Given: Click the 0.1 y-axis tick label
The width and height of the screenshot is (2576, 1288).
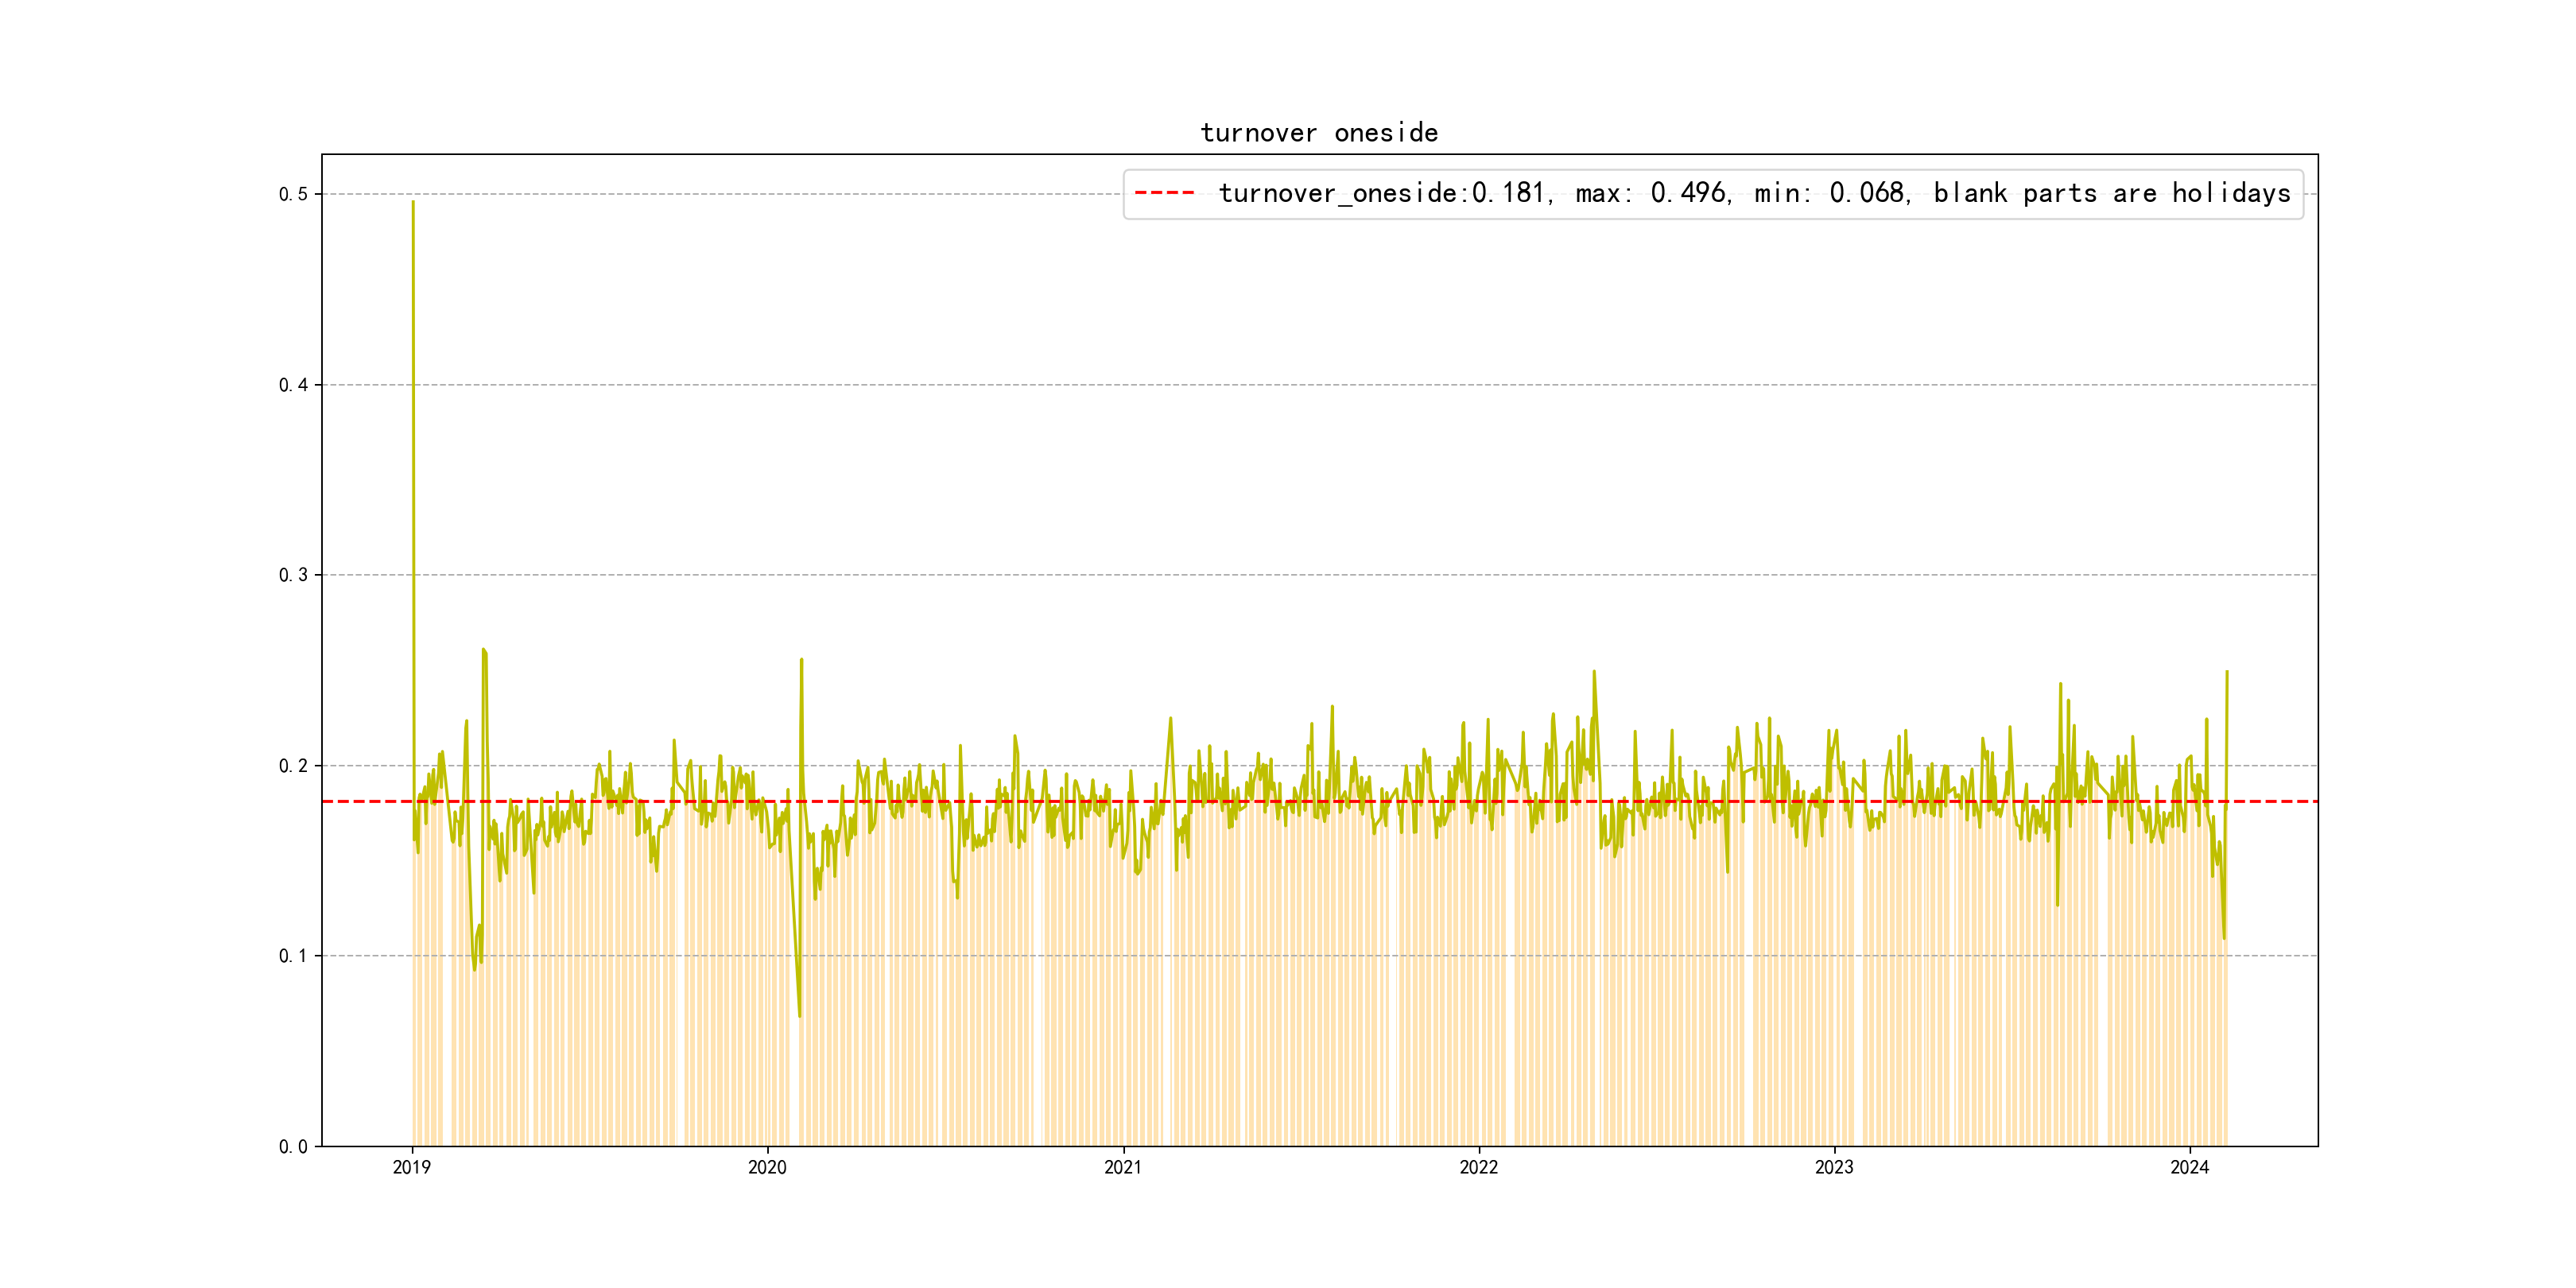Looking at the screenshot, I should (293, 956).
